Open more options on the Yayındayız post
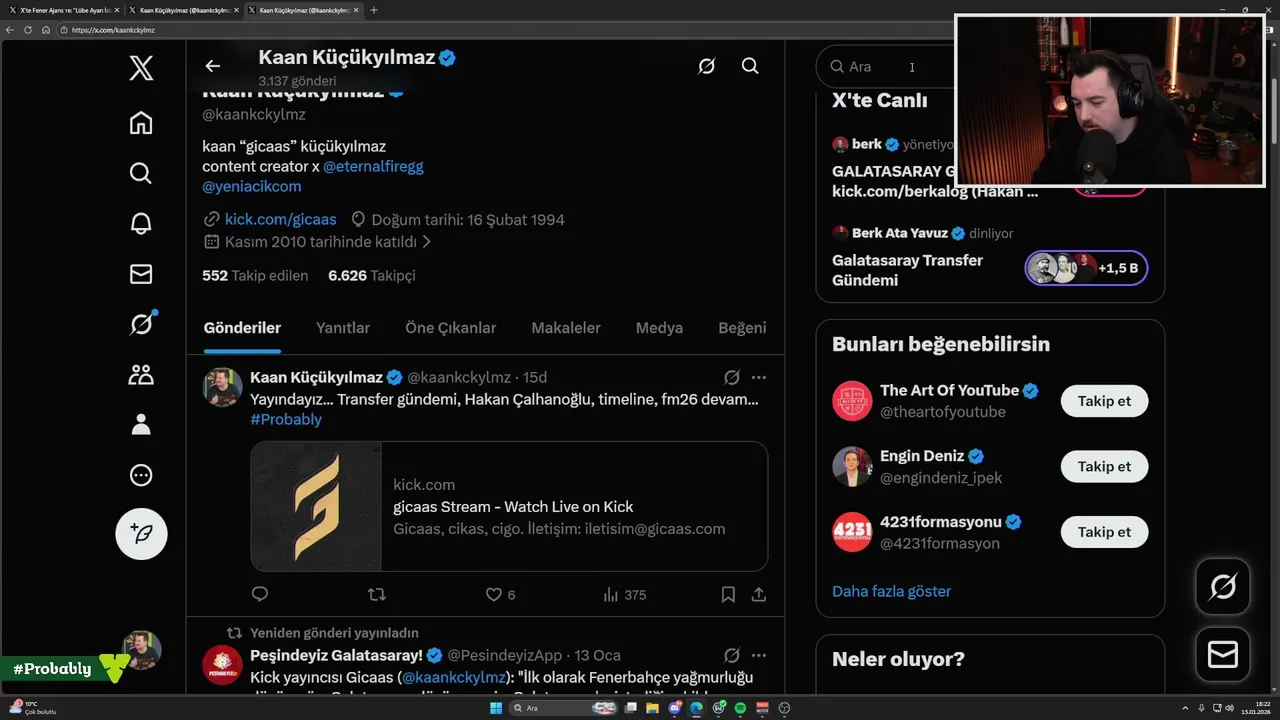 click(x=759, y=377)
